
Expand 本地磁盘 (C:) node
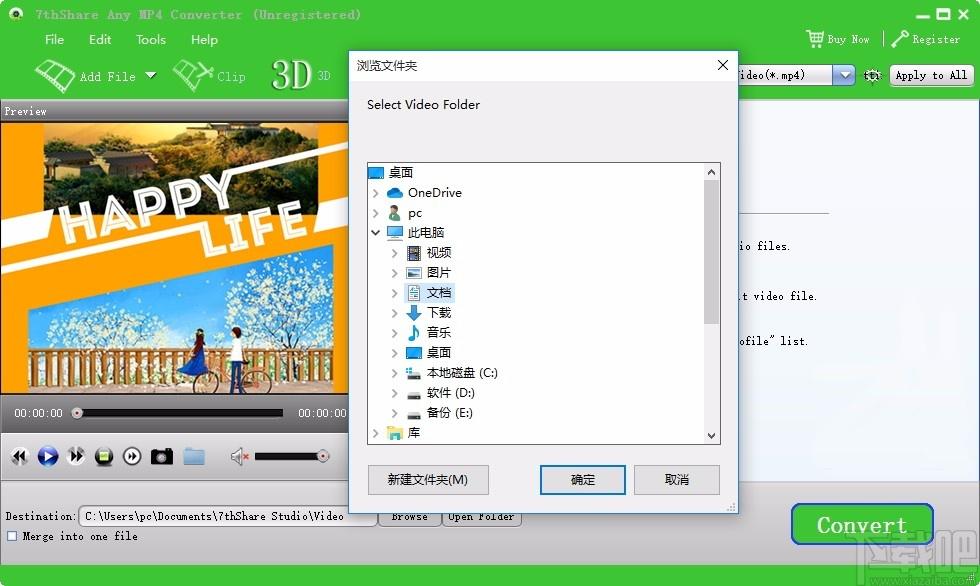(394, 373)
